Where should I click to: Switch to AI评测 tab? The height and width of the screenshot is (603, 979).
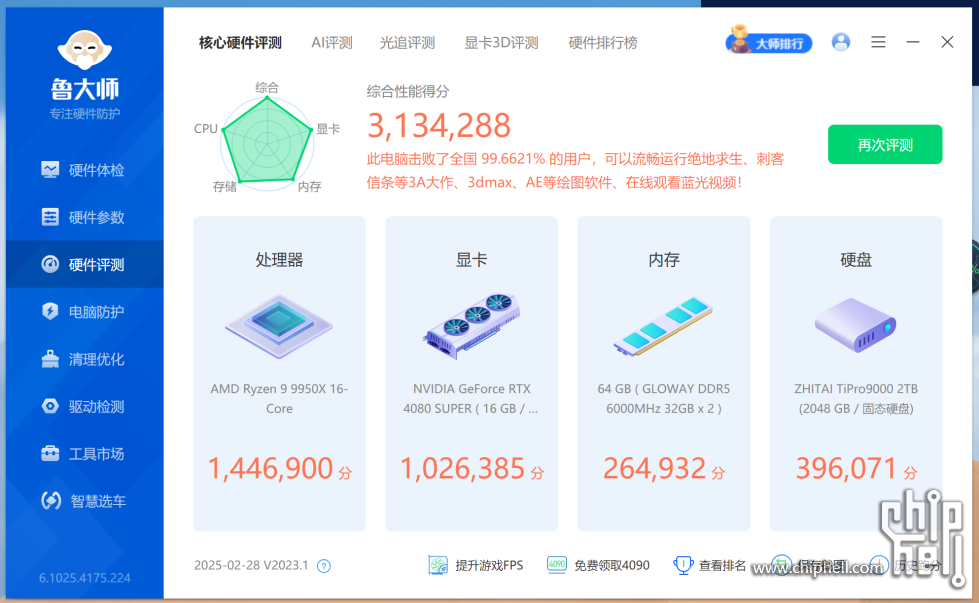(x=332, y=43)
